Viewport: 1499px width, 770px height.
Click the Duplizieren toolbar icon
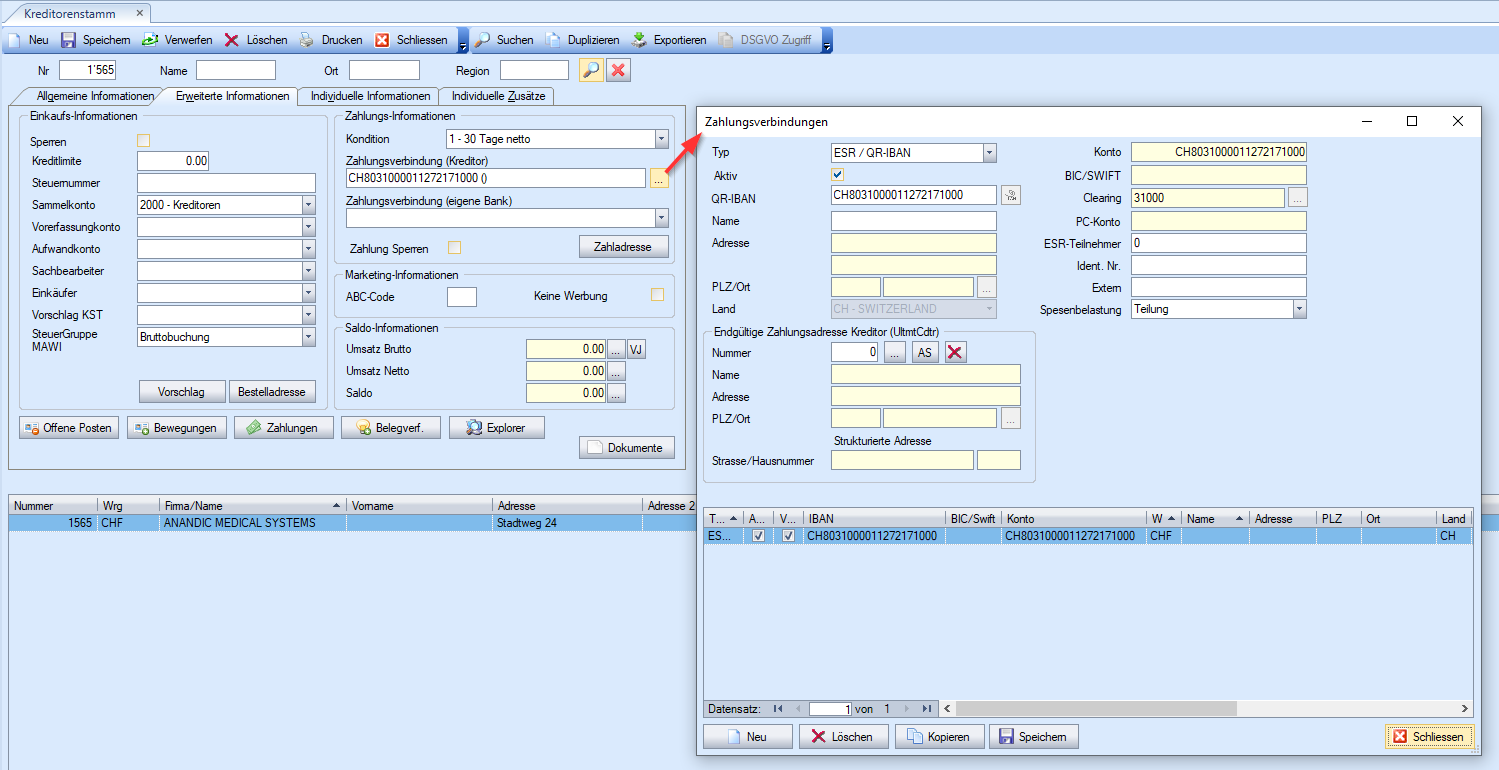pyautogui.click(x=553, y=40)
